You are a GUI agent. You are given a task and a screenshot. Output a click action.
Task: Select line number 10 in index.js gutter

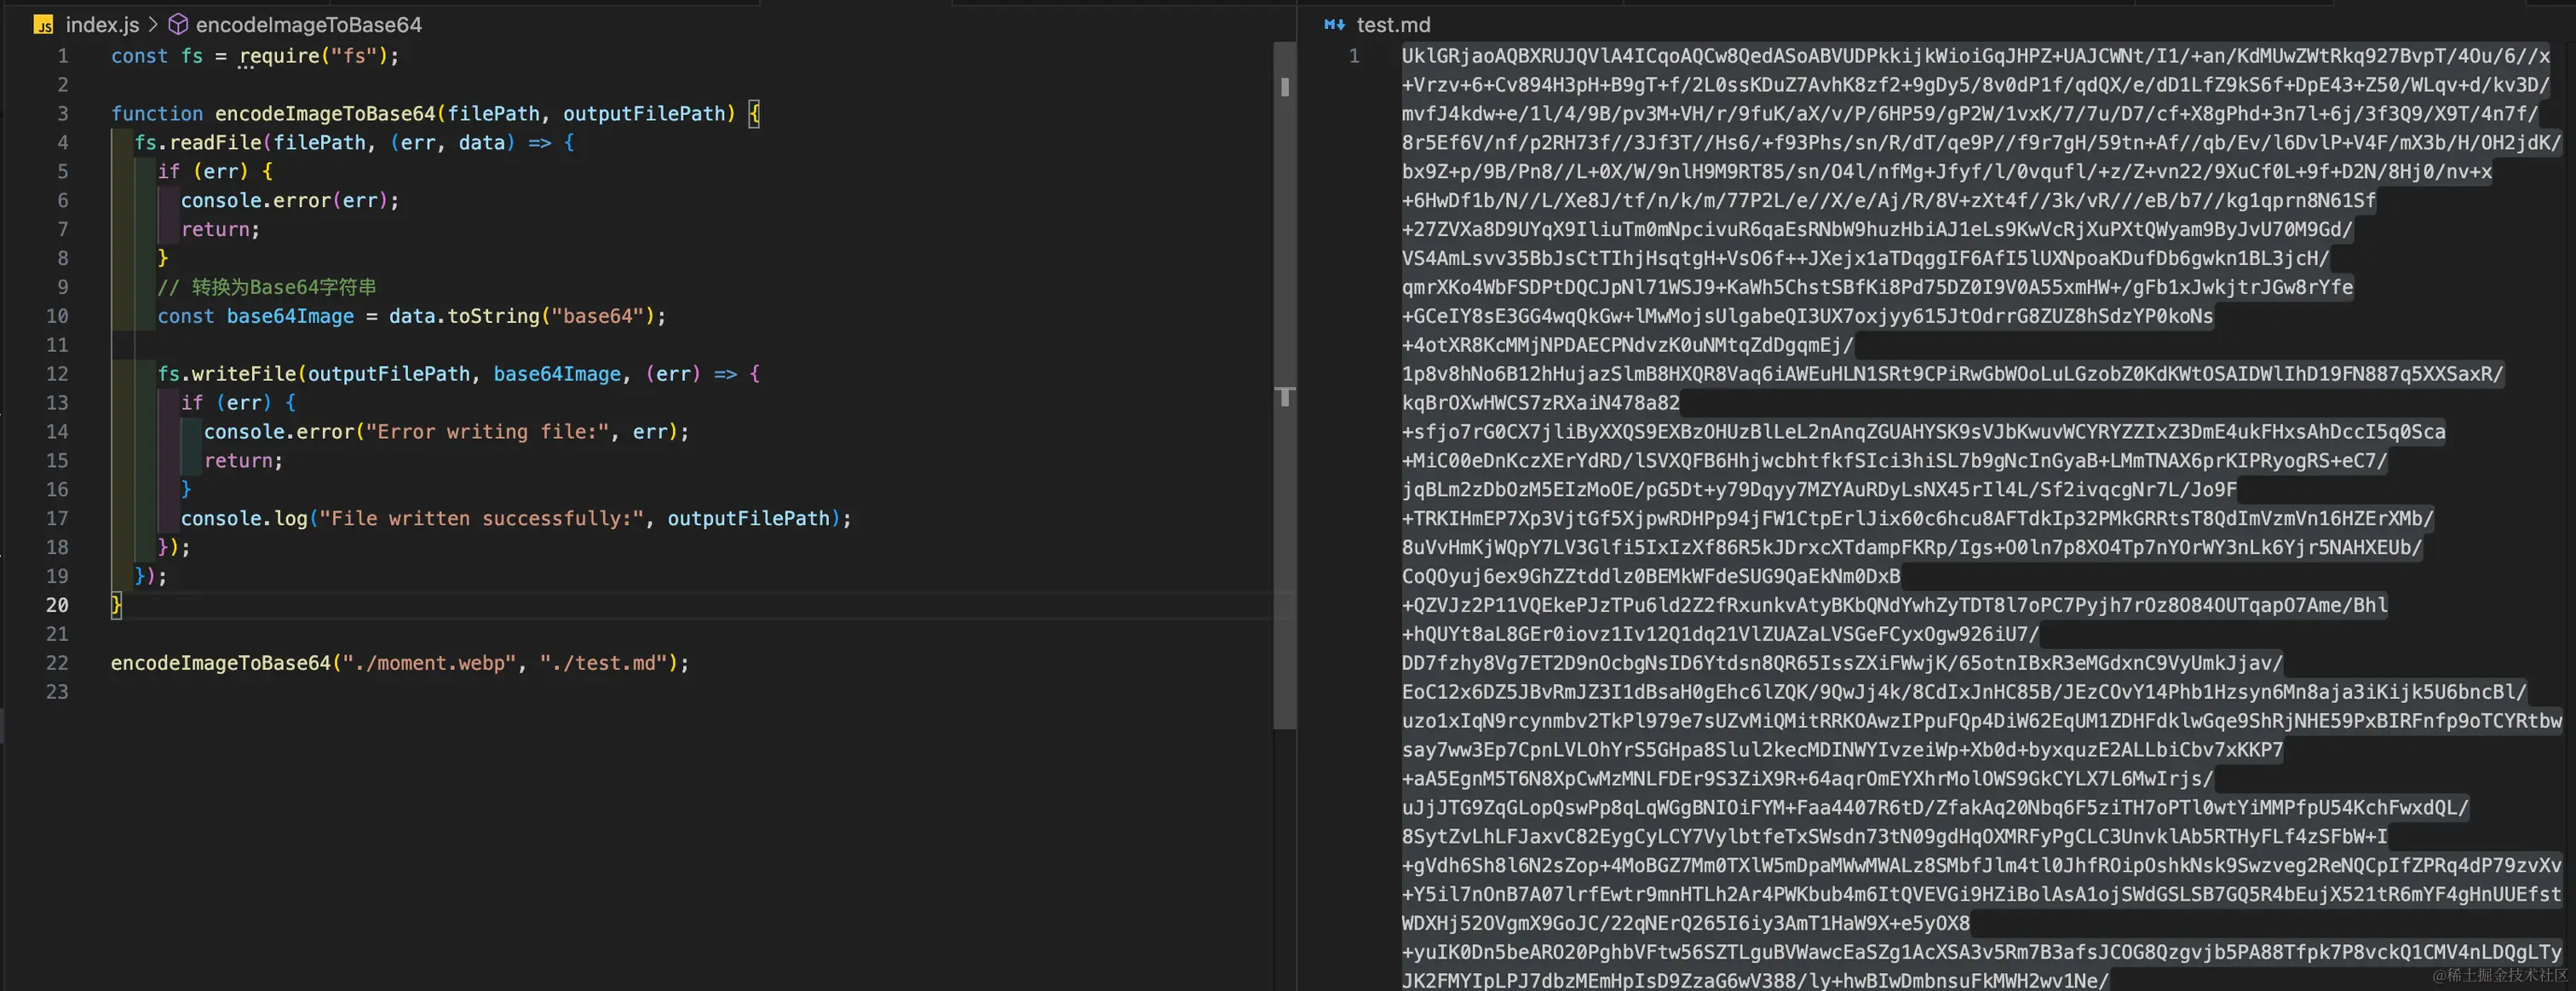point(57,316)
